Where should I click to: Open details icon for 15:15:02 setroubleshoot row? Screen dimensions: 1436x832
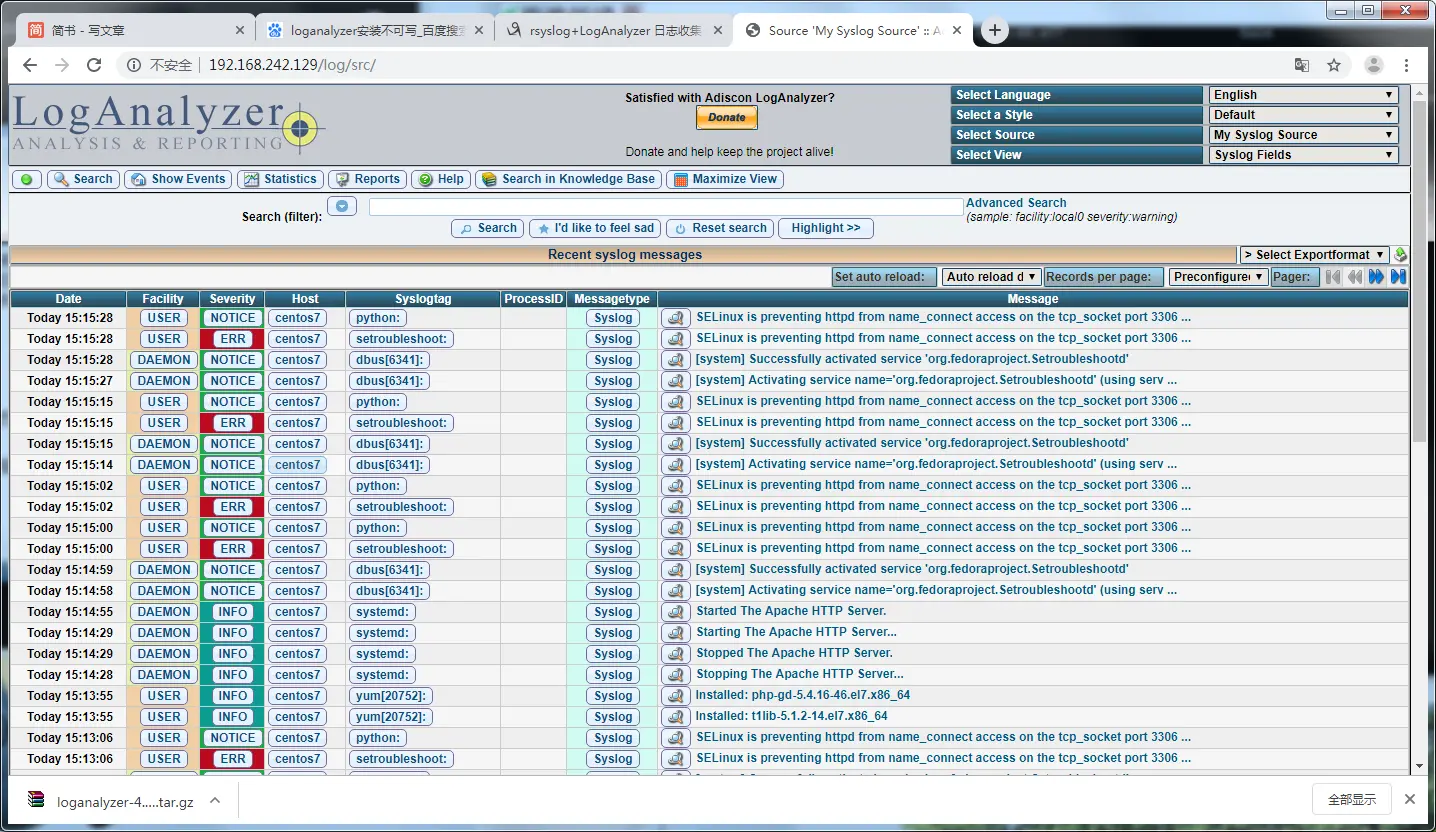tap(676, 507)
